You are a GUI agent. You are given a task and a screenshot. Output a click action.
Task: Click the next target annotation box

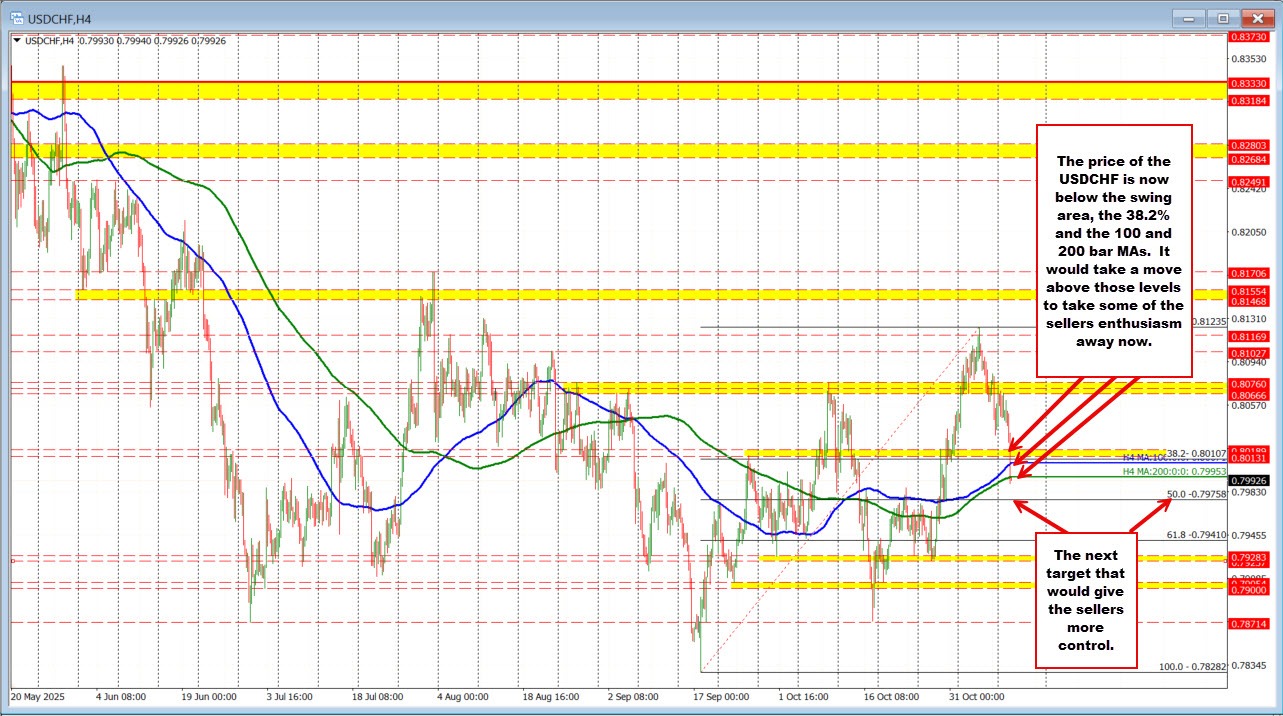(1086, 600)
